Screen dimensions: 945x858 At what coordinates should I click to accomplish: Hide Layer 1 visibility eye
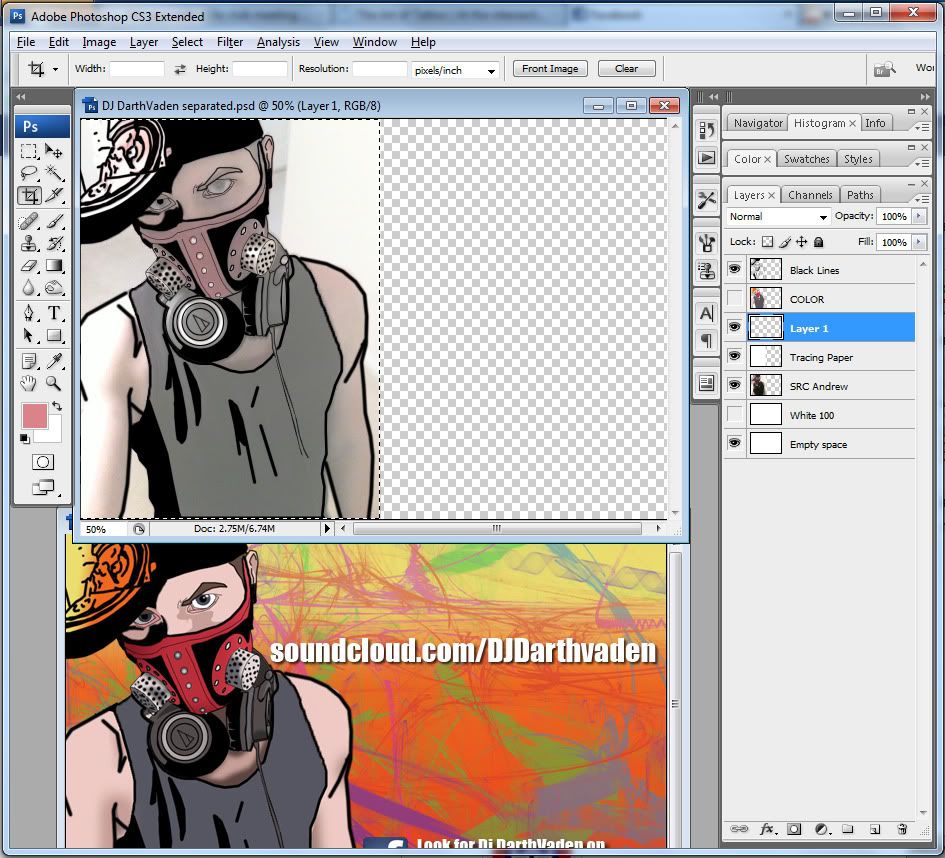coord(734,327)
